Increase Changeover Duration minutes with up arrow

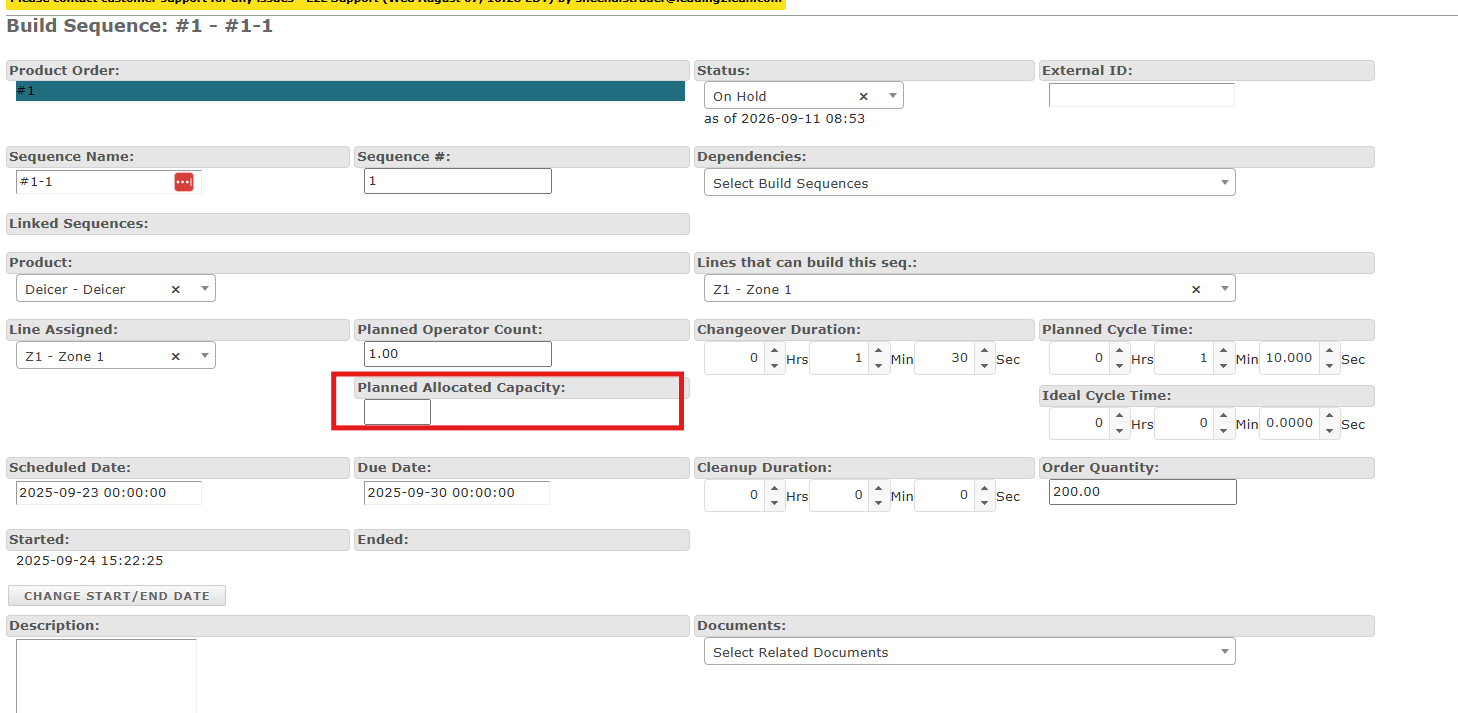click(x=879, y=352)
